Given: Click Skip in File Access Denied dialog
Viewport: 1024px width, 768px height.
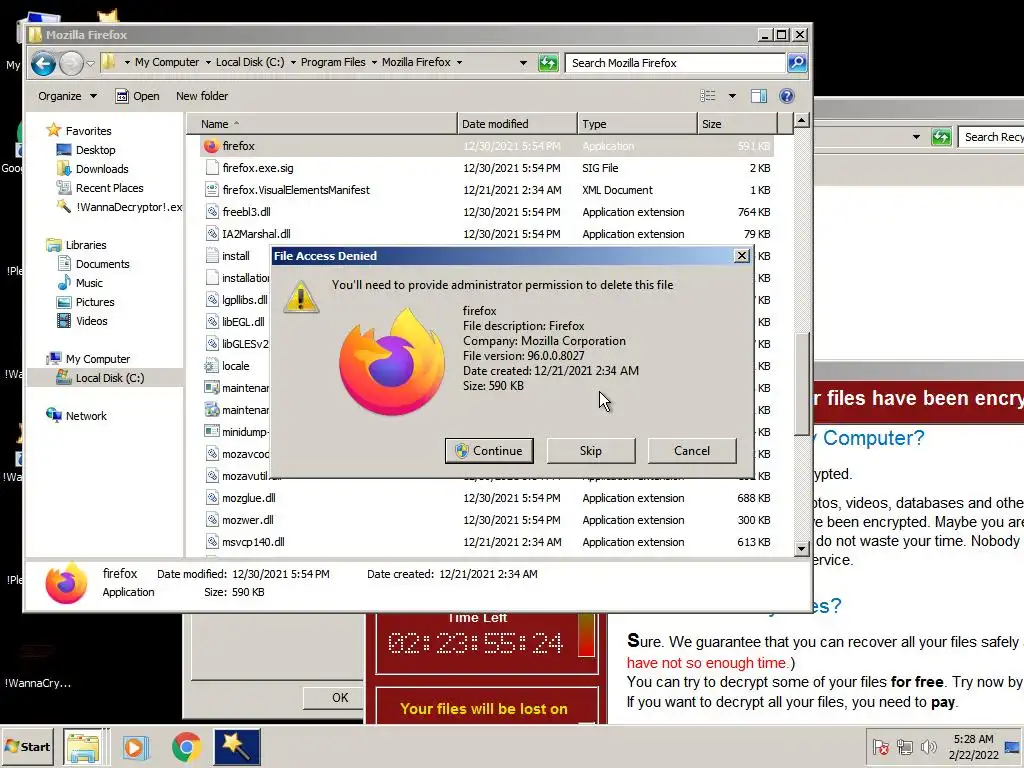Looking at the screenshot, I should click(590, 451).
